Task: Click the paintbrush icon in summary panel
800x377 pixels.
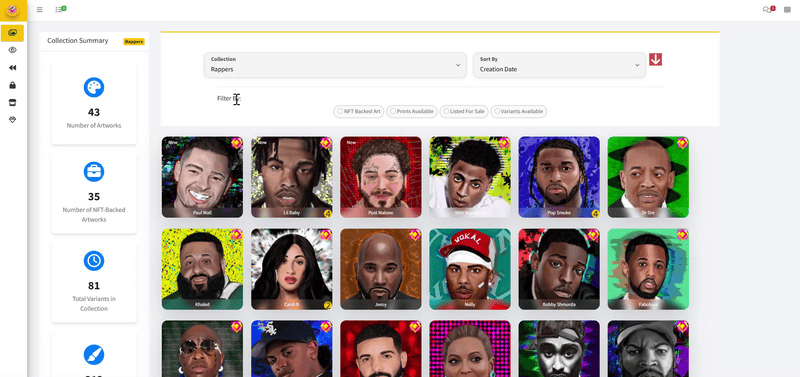Action: tap(94, 355)
